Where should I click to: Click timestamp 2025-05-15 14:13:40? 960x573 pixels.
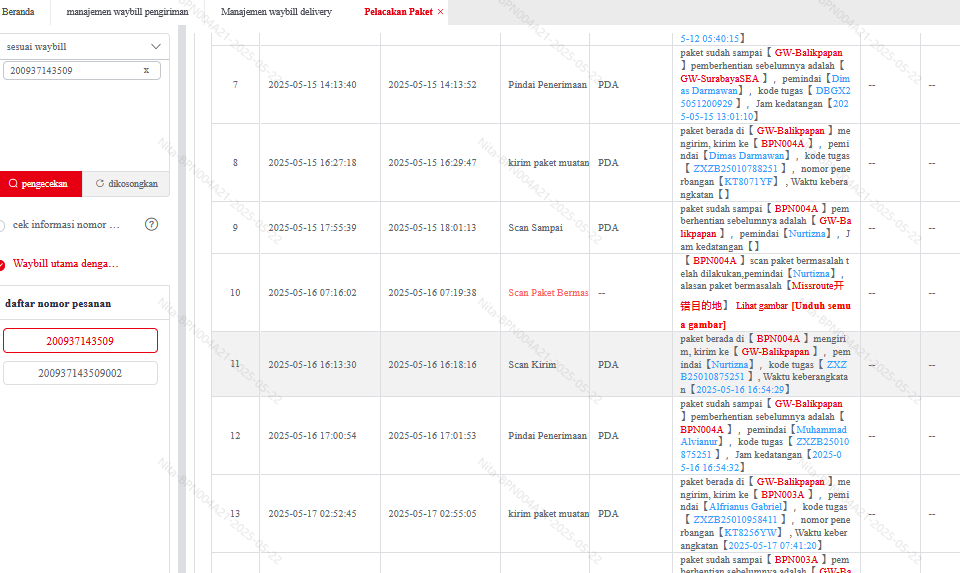point(312,84)
